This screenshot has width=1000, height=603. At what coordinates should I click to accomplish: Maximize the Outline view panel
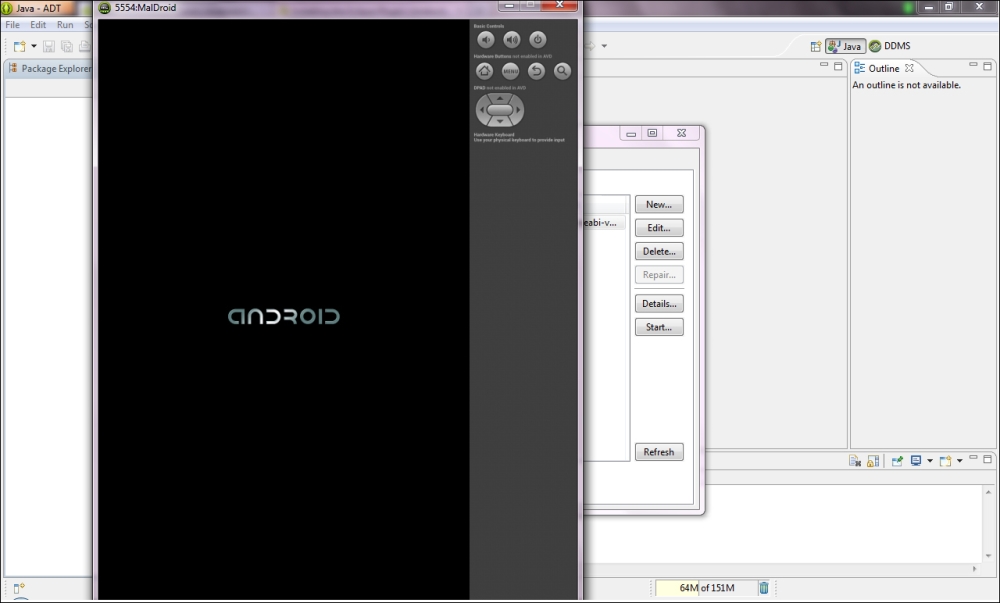pyautogui.click(x=987, y=66)
